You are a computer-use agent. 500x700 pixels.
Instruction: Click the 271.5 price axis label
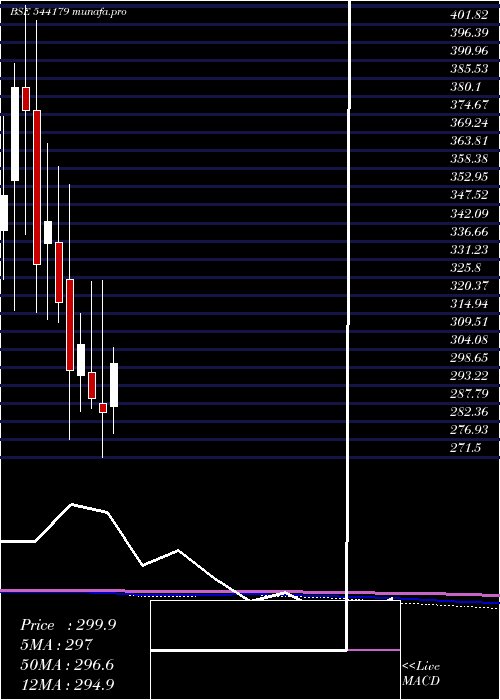(x=465, y=447)
